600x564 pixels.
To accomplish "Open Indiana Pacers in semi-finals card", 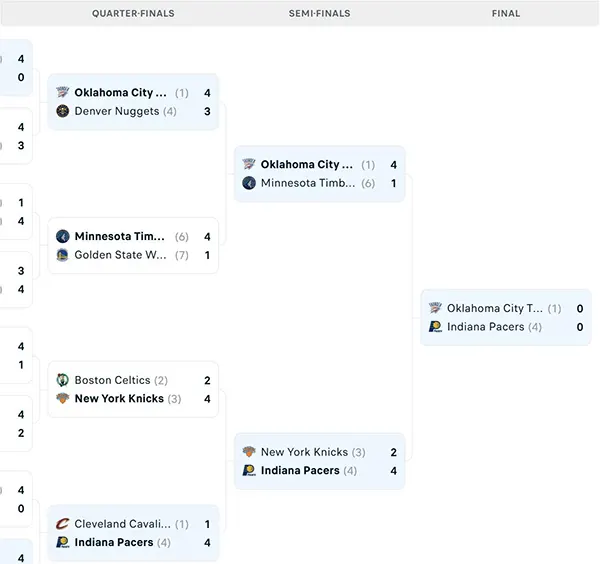I will click(300, 470).
